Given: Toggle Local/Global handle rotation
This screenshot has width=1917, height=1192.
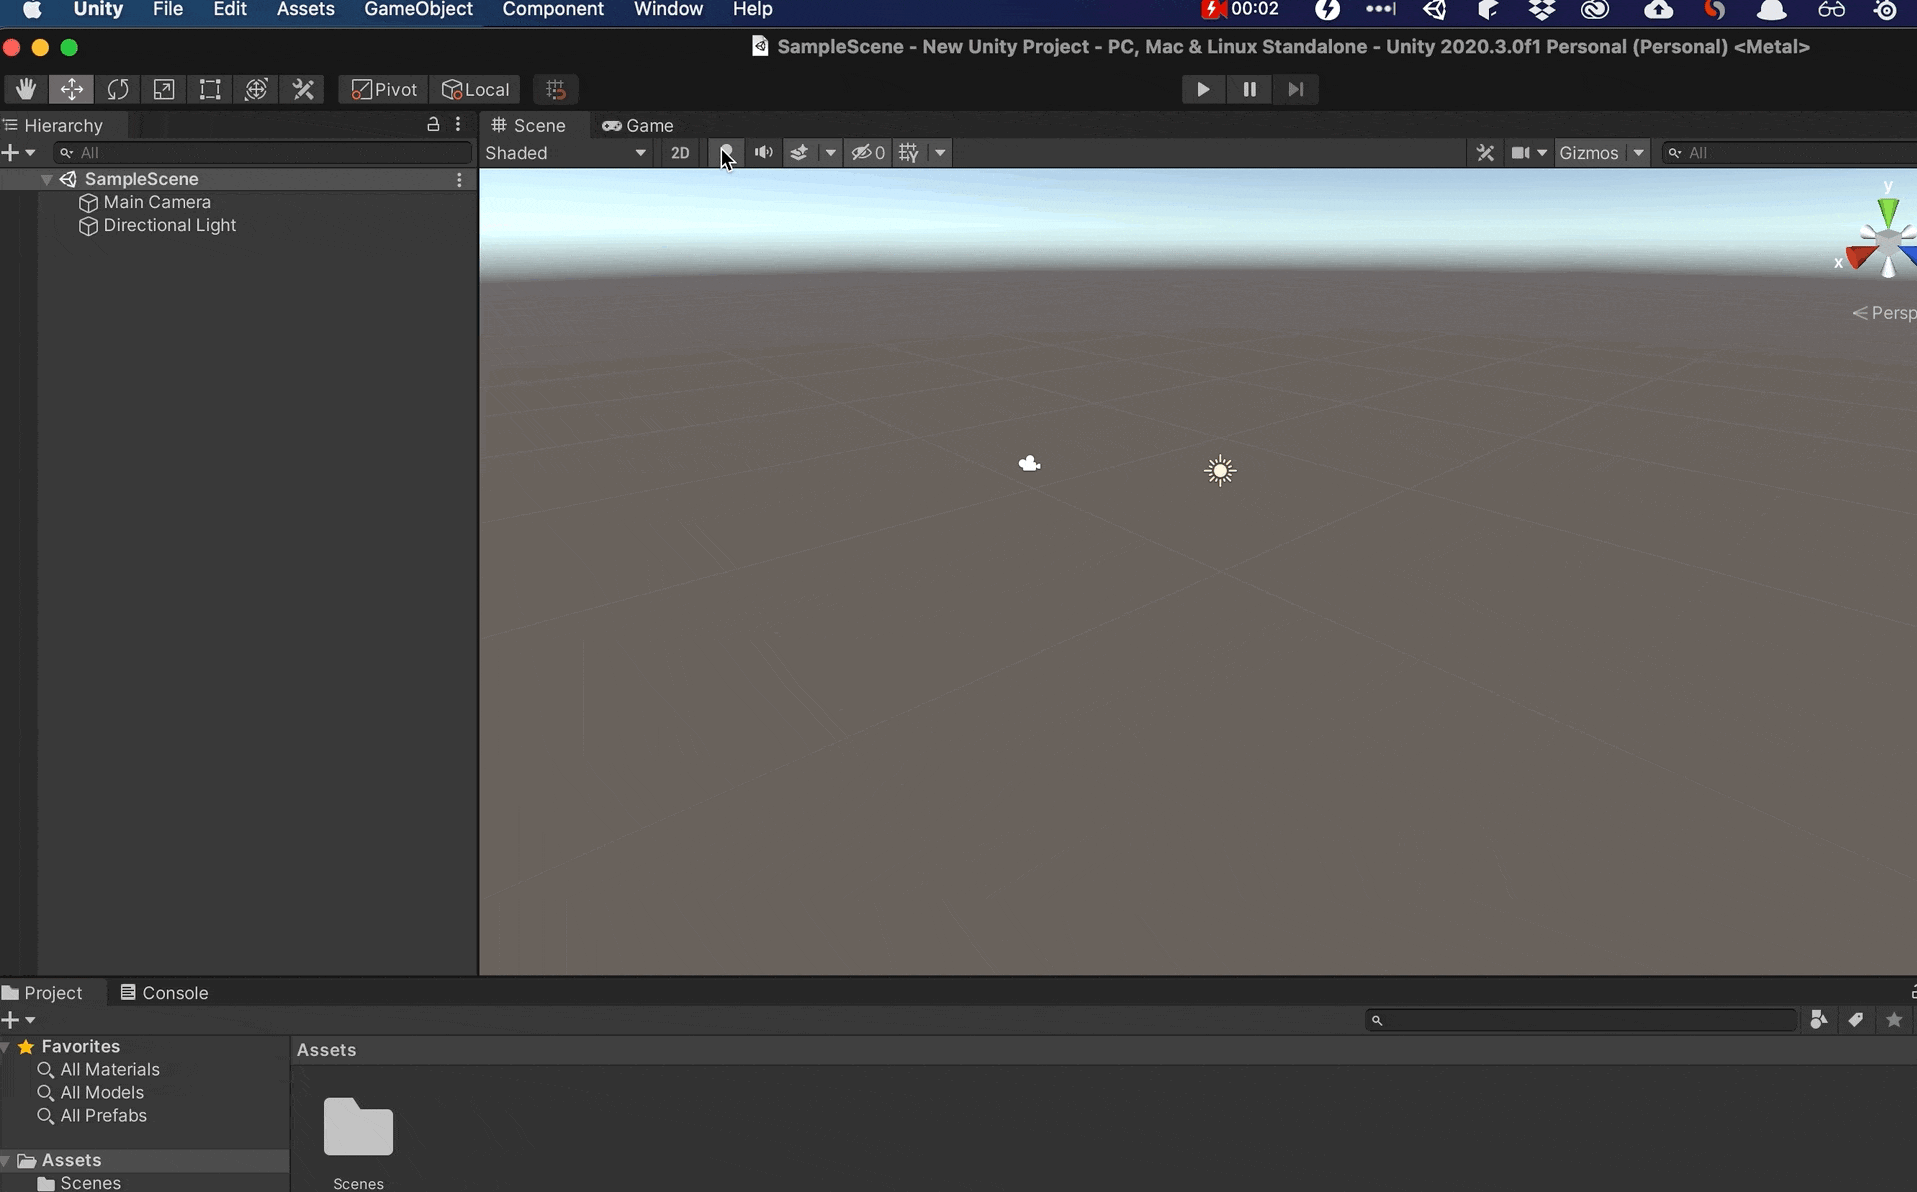Looking at the screenshot, I should tap(476, 89).
